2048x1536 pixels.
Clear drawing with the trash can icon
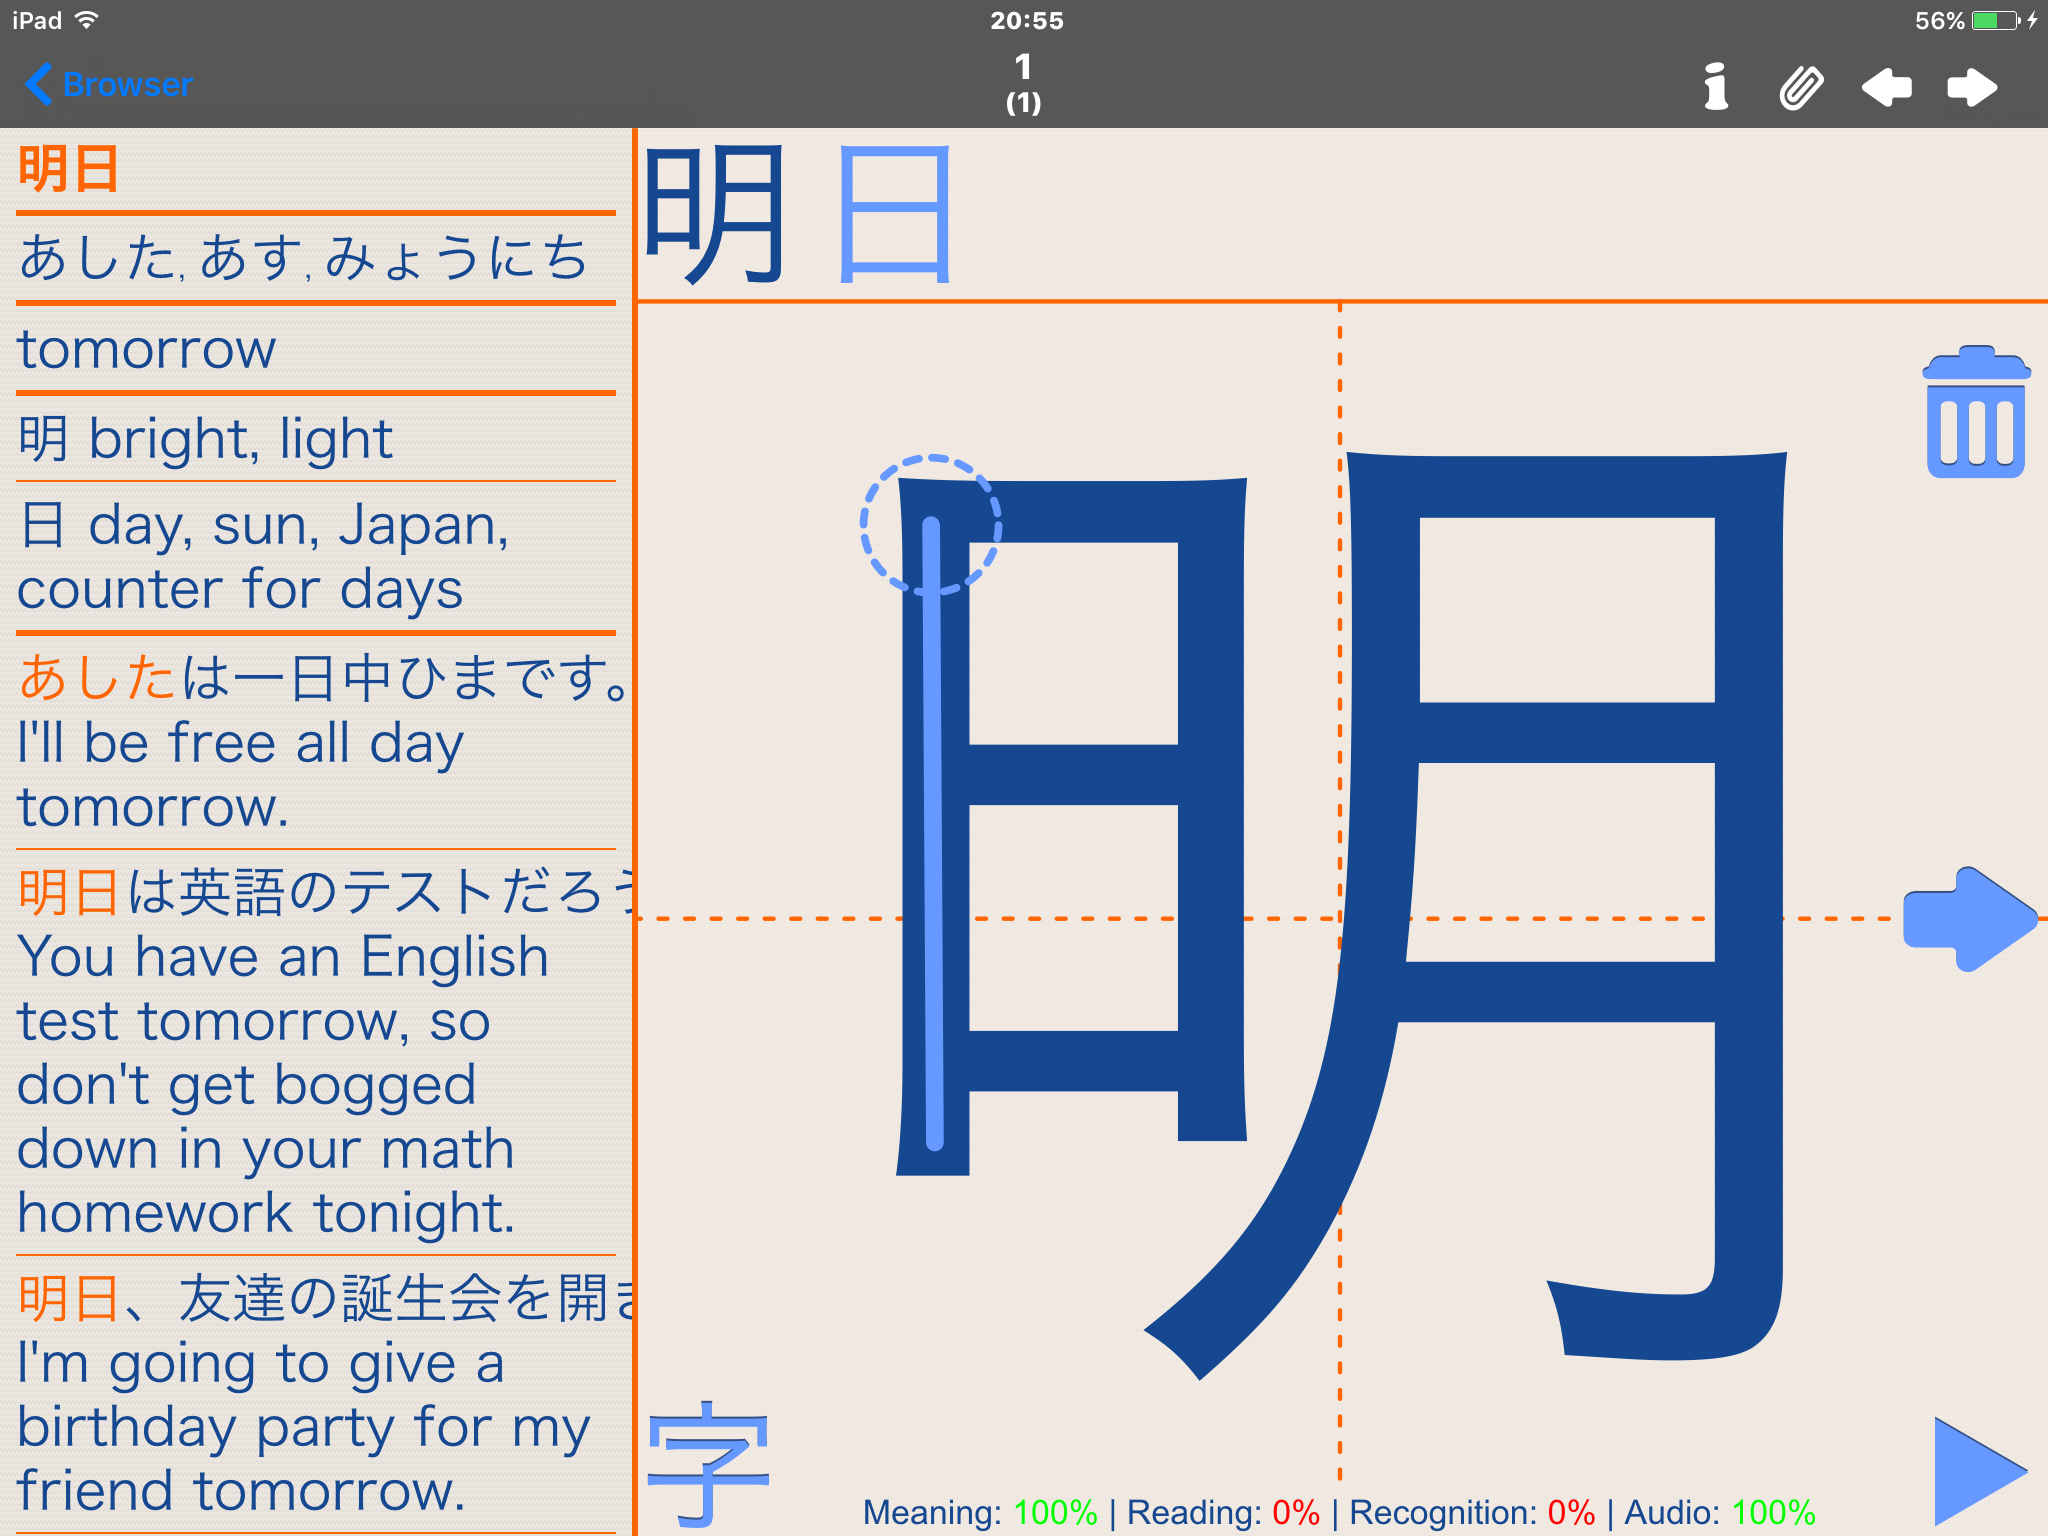[1975, 413]
